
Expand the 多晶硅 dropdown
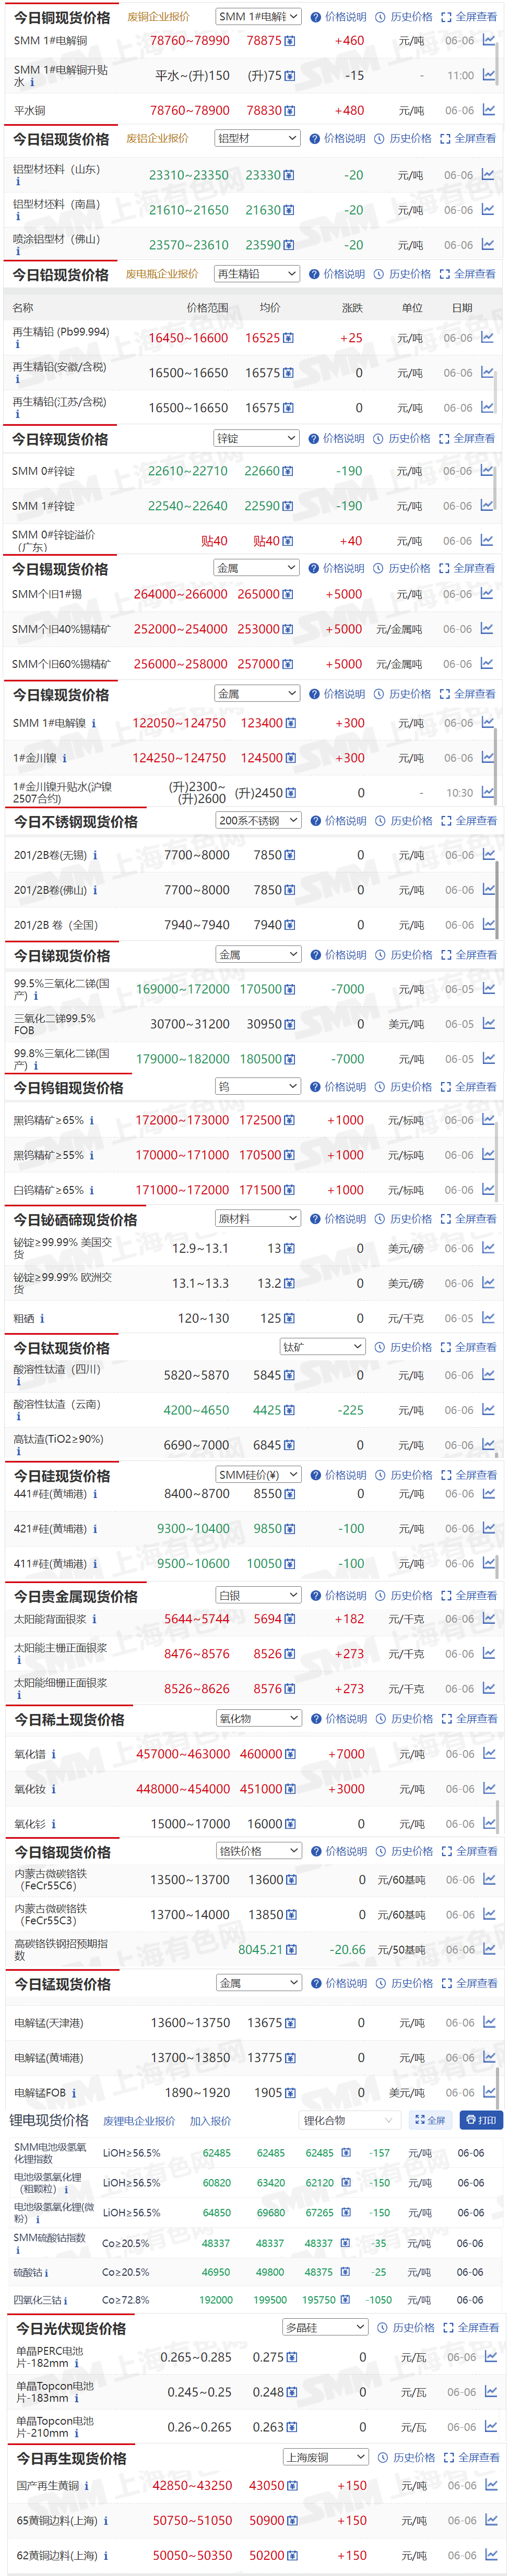(x=325, y=2327)
